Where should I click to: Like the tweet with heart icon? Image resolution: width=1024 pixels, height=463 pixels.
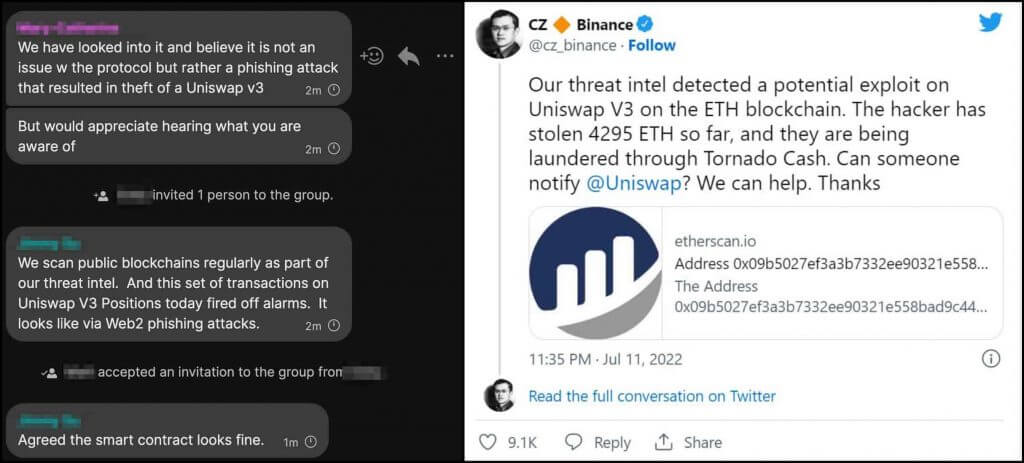pyautogui.click(x=489, y=441)
